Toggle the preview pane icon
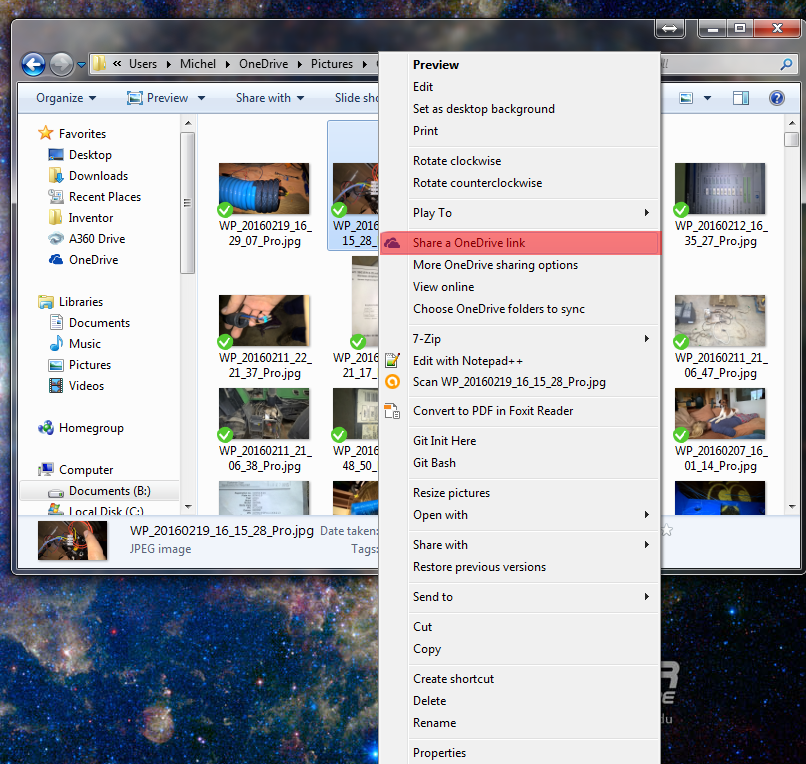Viewport: 806px width, 764px height. (741, 98)
